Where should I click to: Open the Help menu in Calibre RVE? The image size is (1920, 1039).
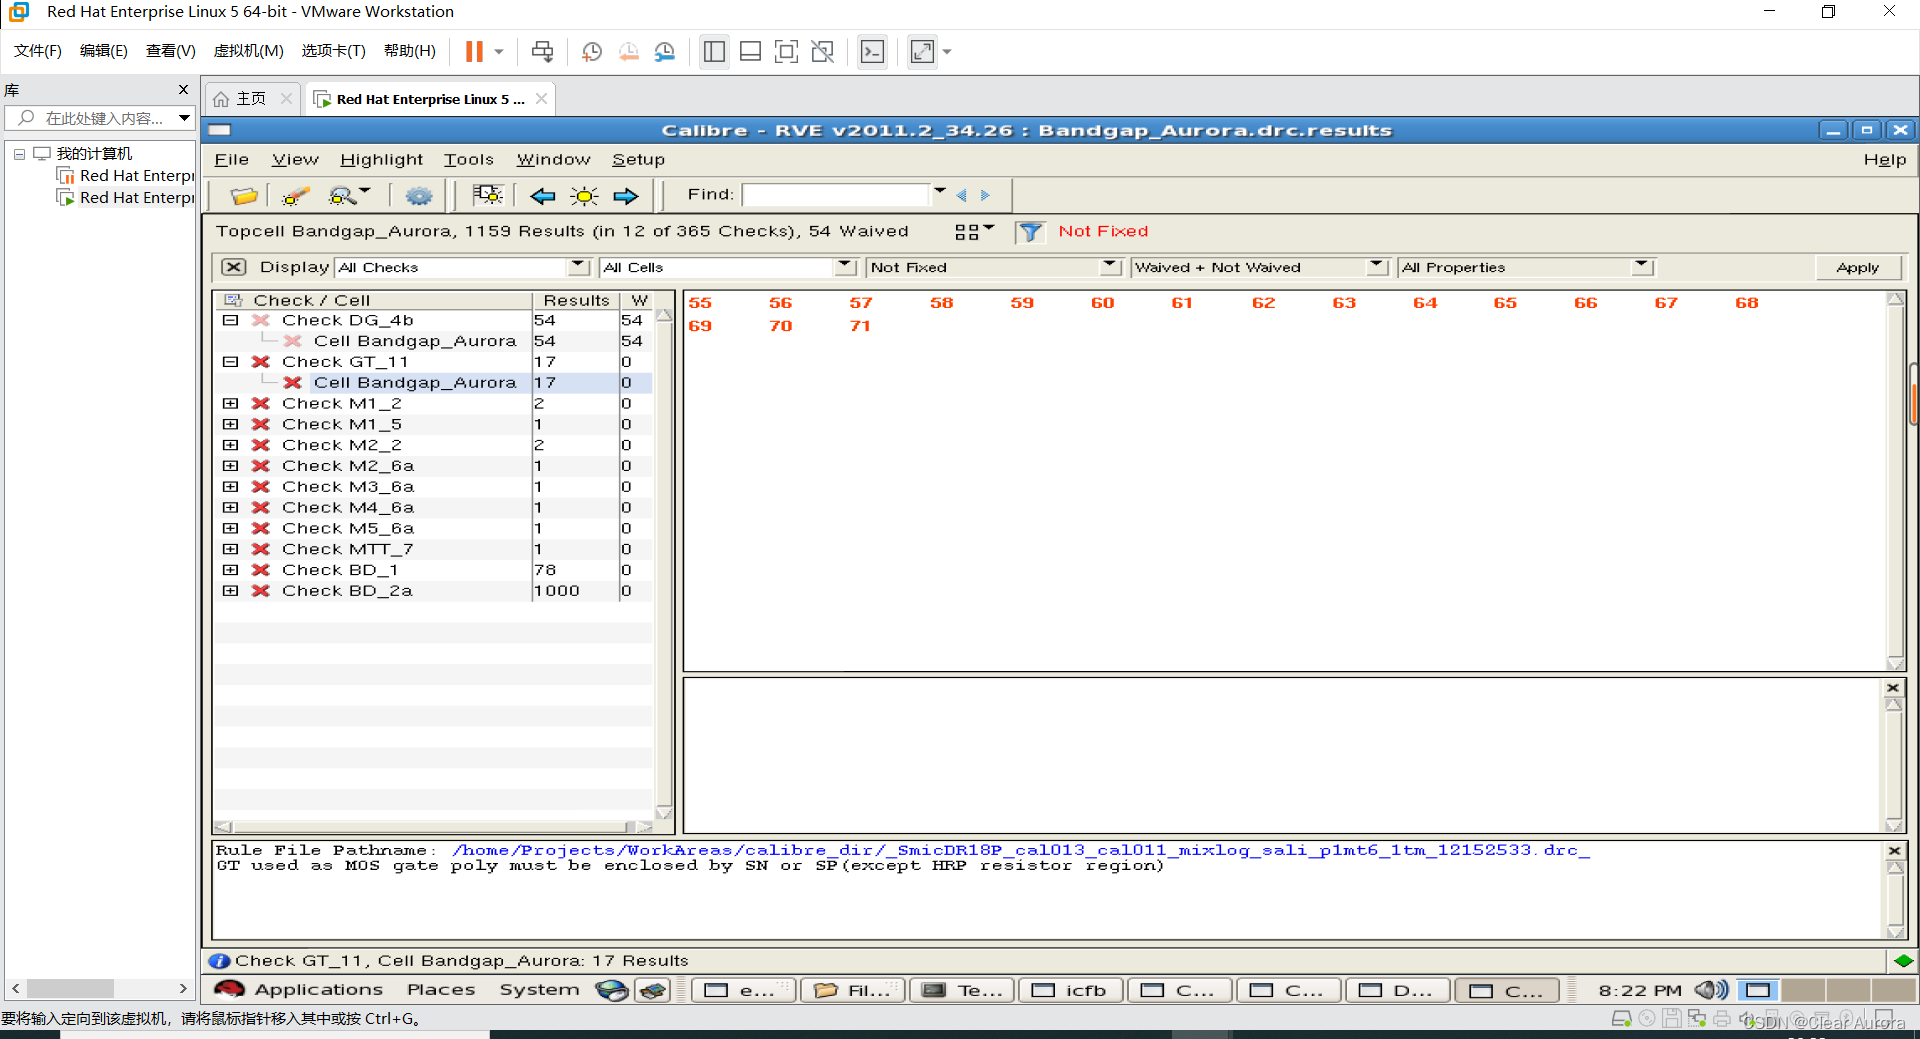coord(1884,159)
